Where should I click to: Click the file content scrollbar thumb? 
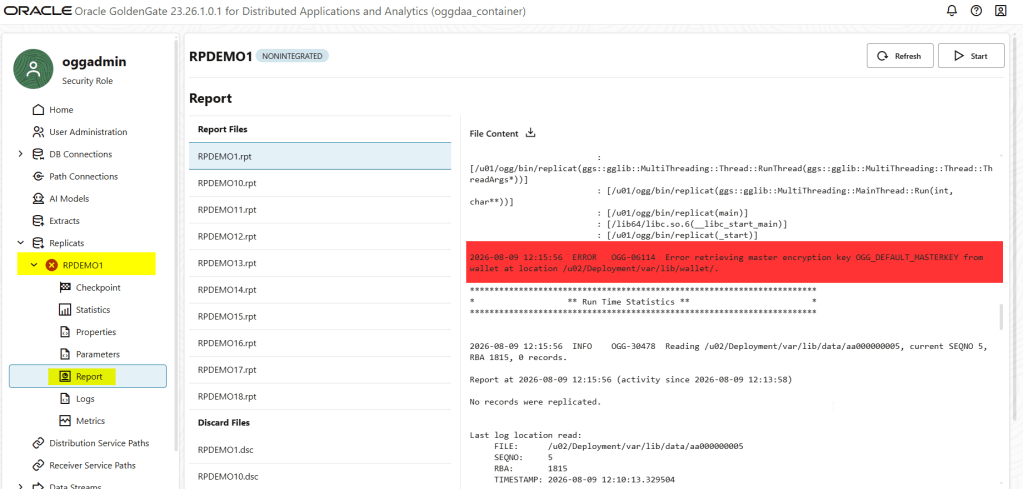[1001, 317]
